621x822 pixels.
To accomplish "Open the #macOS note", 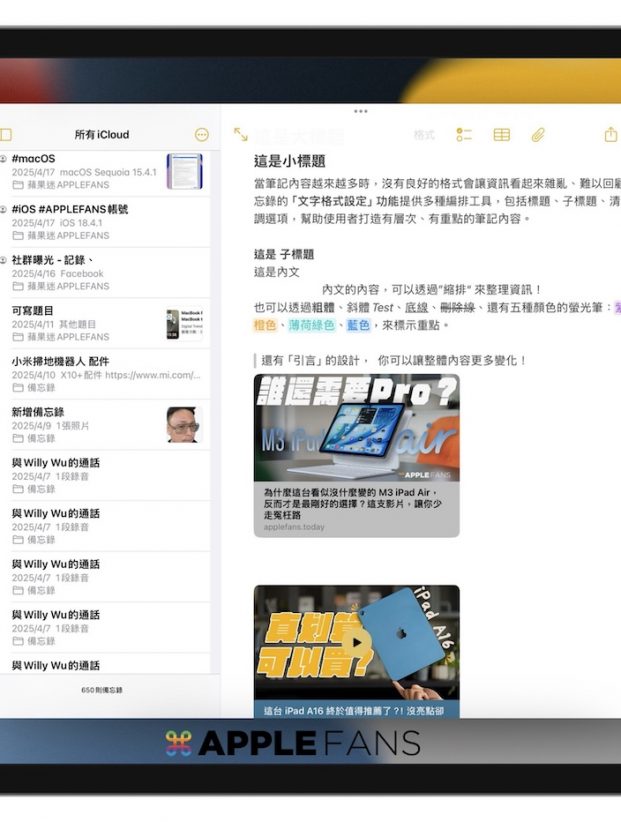I will tap(85, 171).
